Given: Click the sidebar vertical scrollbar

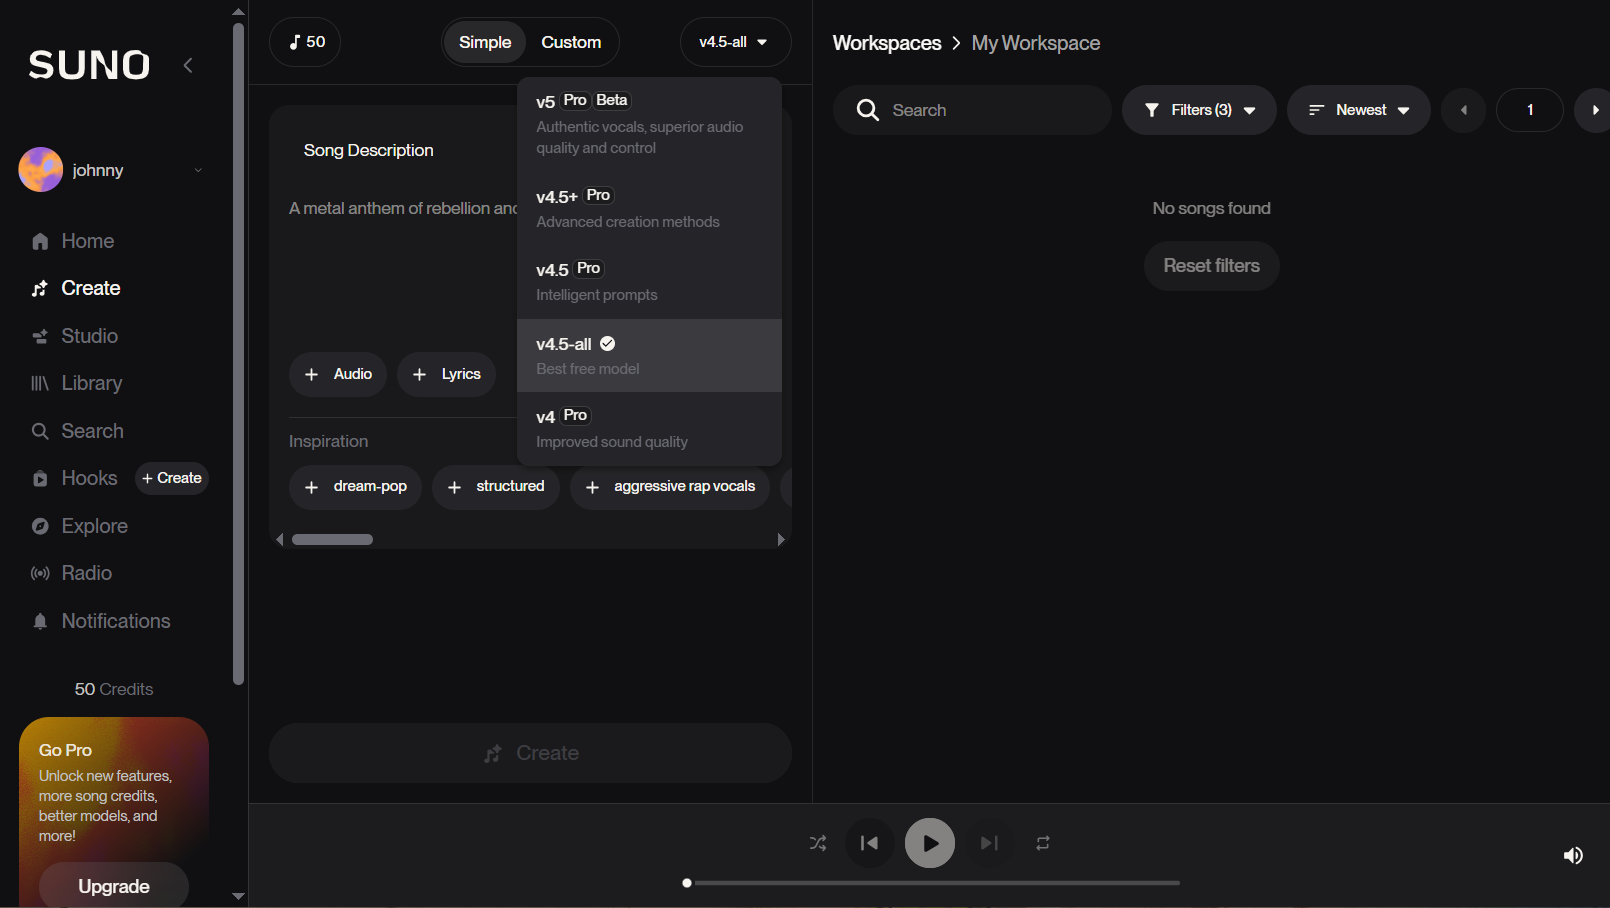Looking at the screenshot, I should (x=238, y=355).
